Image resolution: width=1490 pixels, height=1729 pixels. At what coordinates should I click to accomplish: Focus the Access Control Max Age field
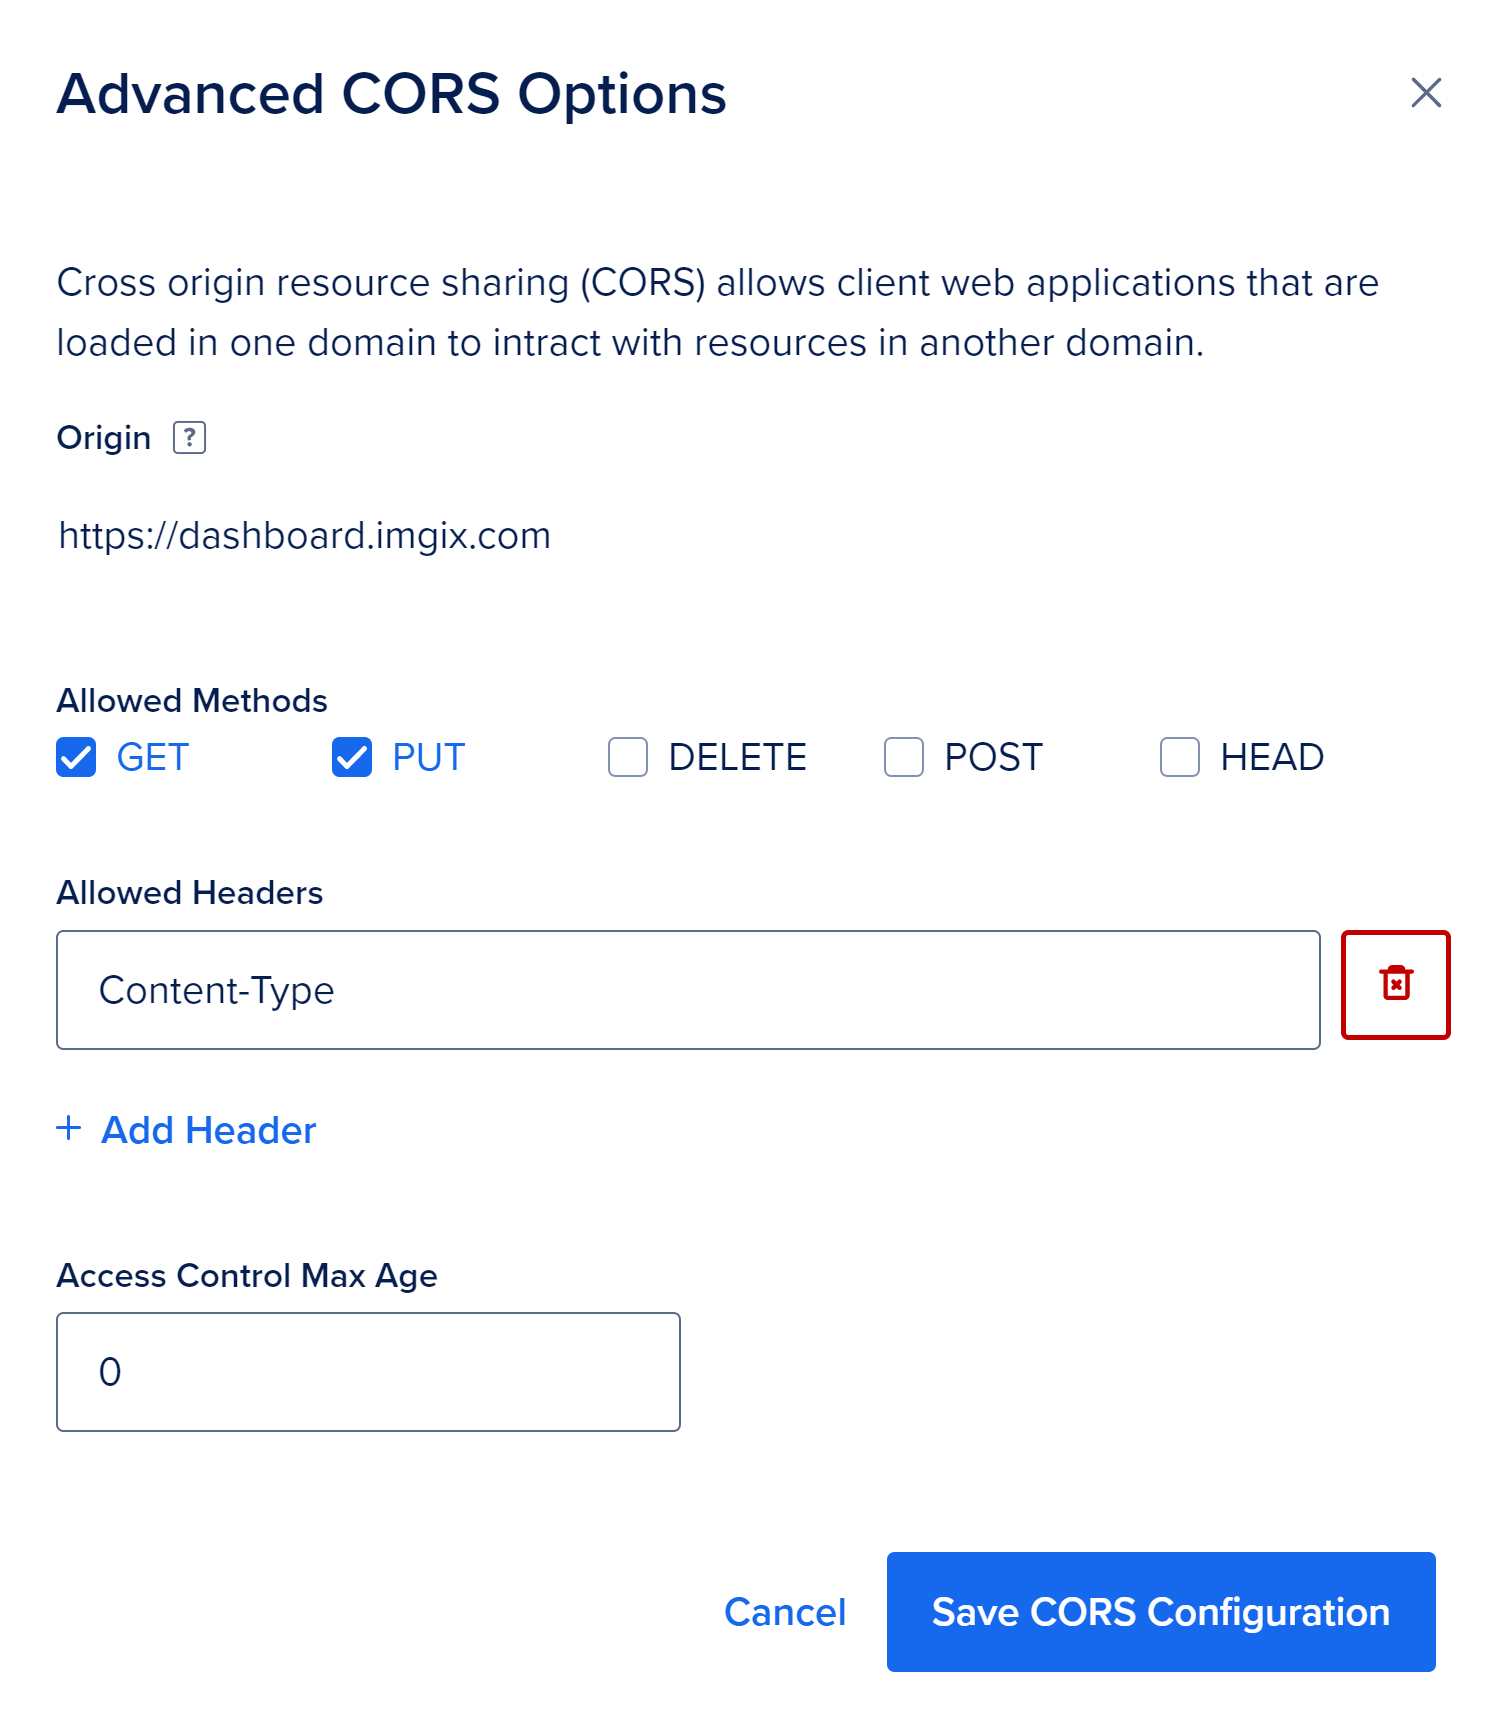tap(368, 1371)
